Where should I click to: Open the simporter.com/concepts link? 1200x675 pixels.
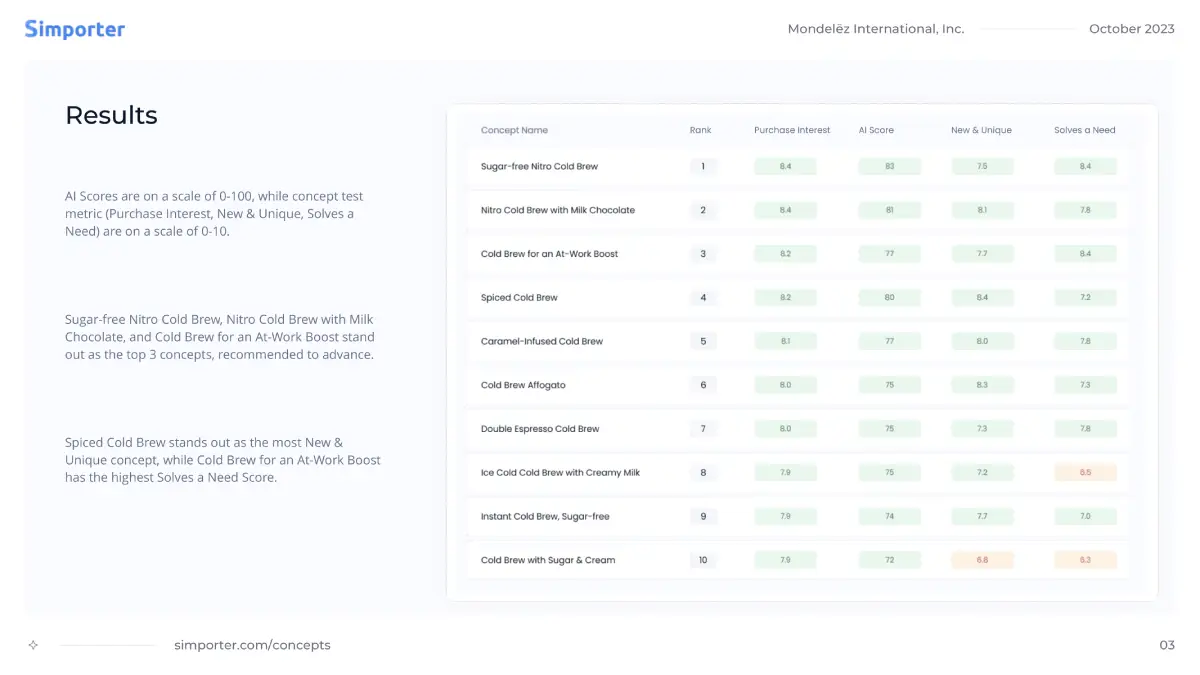point(252,645)
